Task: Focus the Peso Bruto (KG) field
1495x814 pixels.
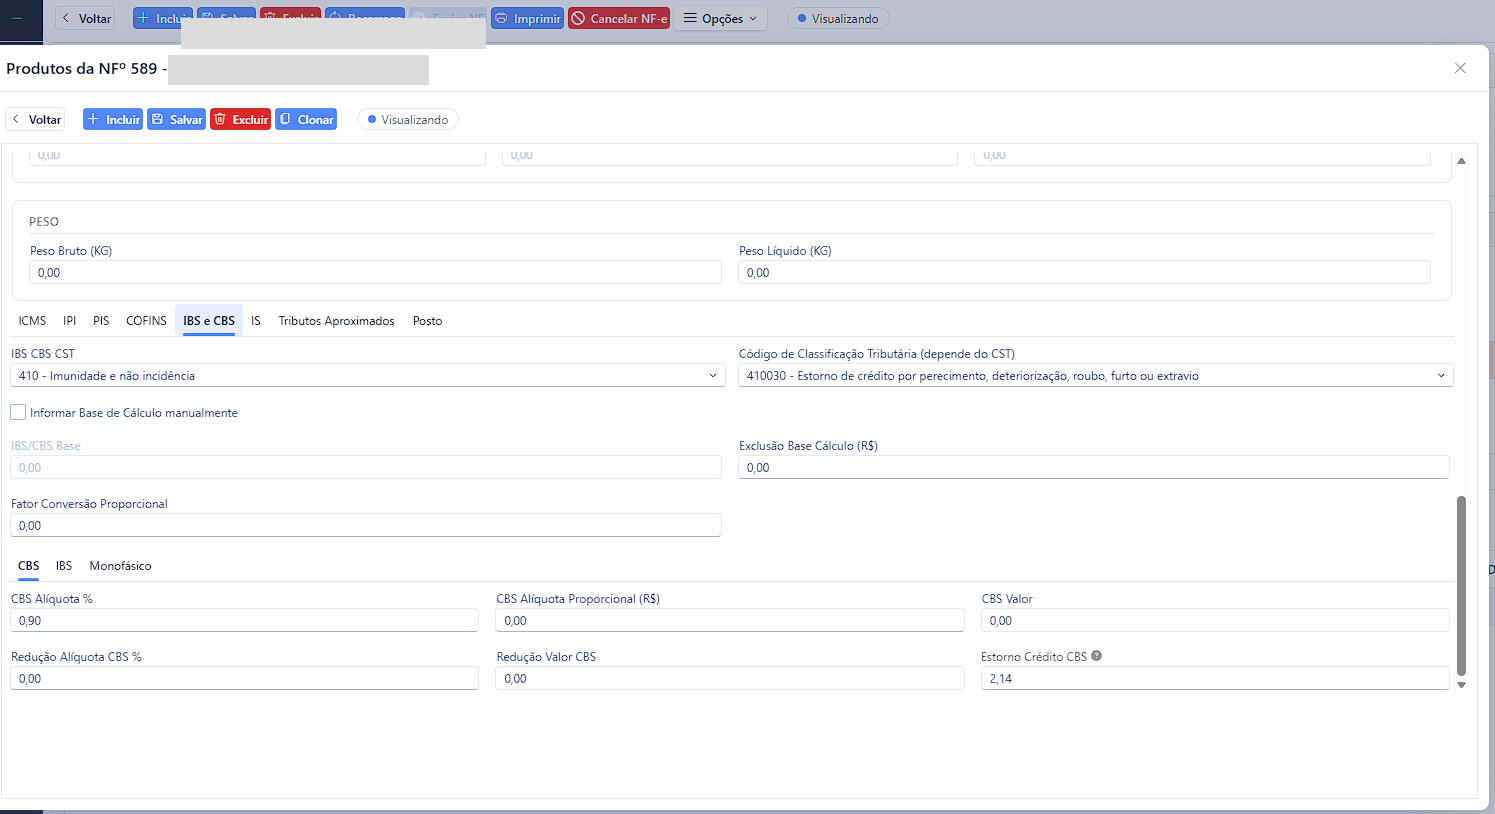Action: coord(375,272)
